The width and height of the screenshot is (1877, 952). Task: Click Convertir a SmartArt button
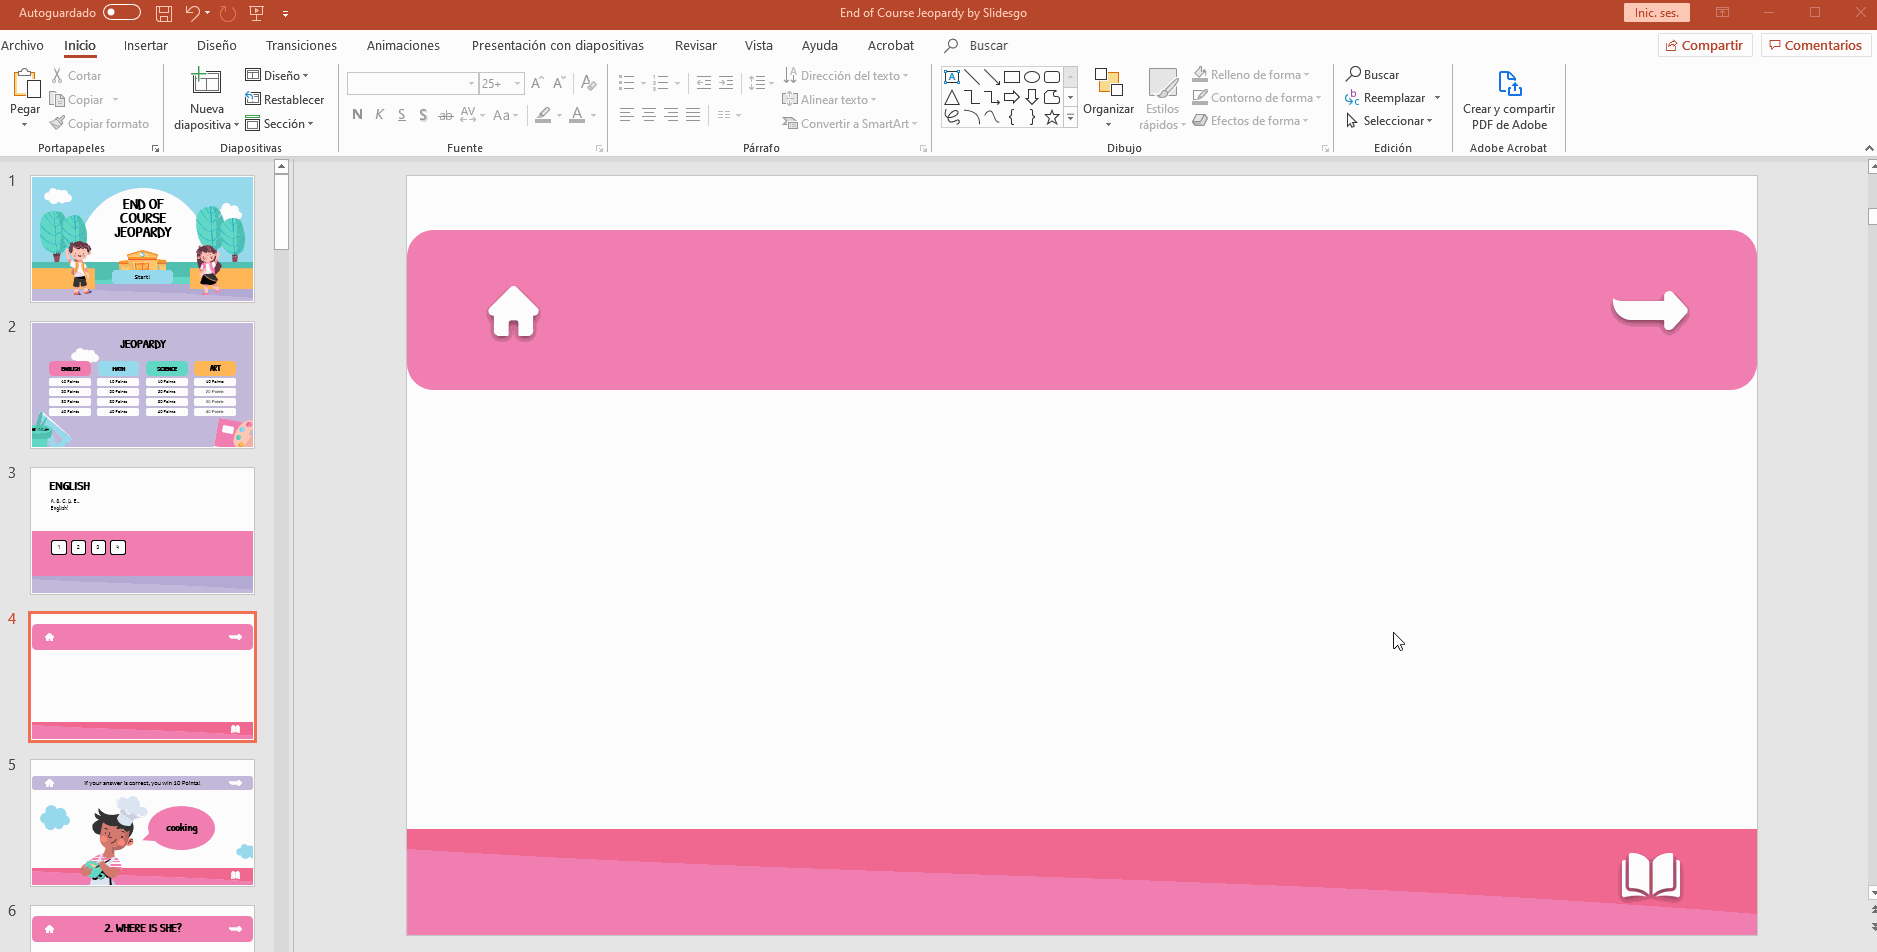(850, 124)
